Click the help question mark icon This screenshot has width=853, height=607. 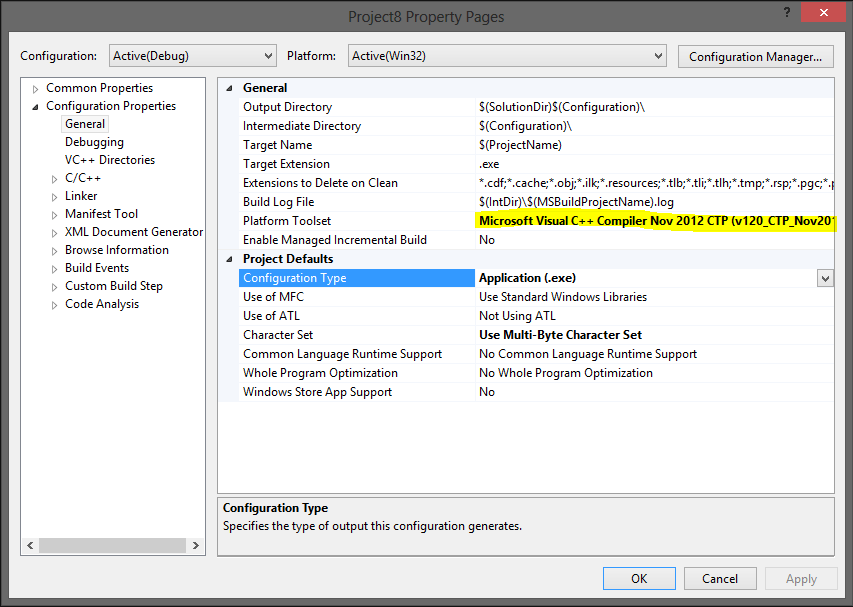787,12
